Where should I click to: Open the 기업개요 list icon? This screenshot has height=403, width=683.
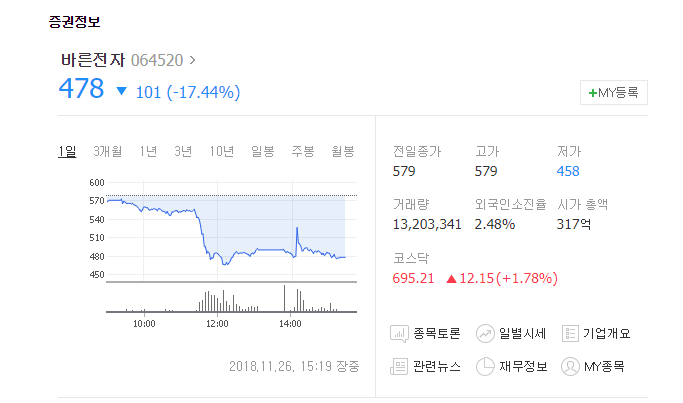tap(570, 333)
